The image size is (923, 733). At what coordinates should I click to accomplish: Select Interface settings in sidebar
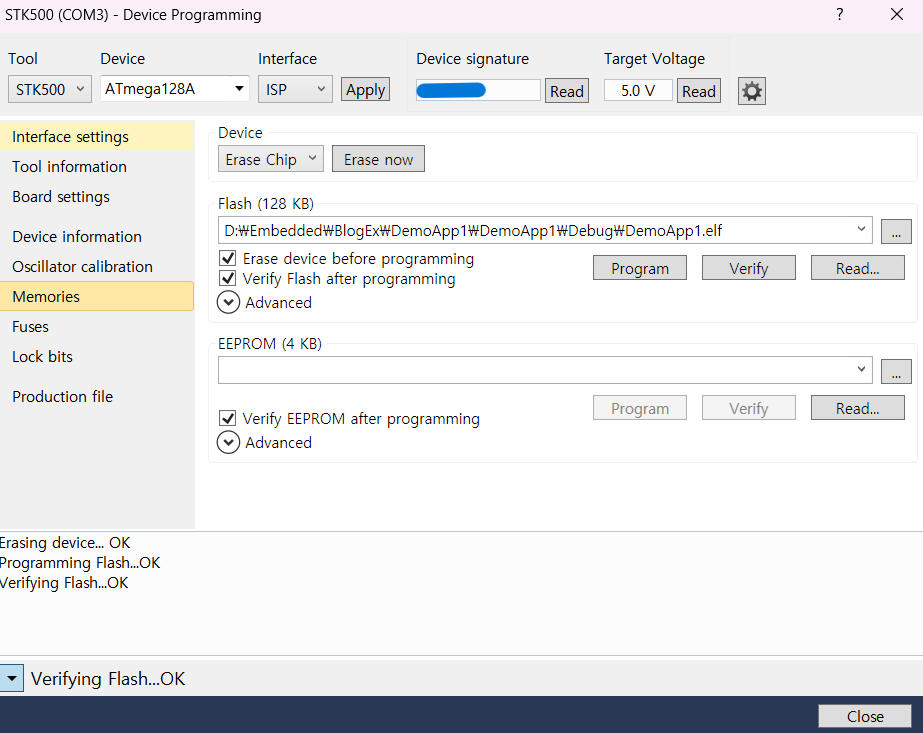pos(97,137)
